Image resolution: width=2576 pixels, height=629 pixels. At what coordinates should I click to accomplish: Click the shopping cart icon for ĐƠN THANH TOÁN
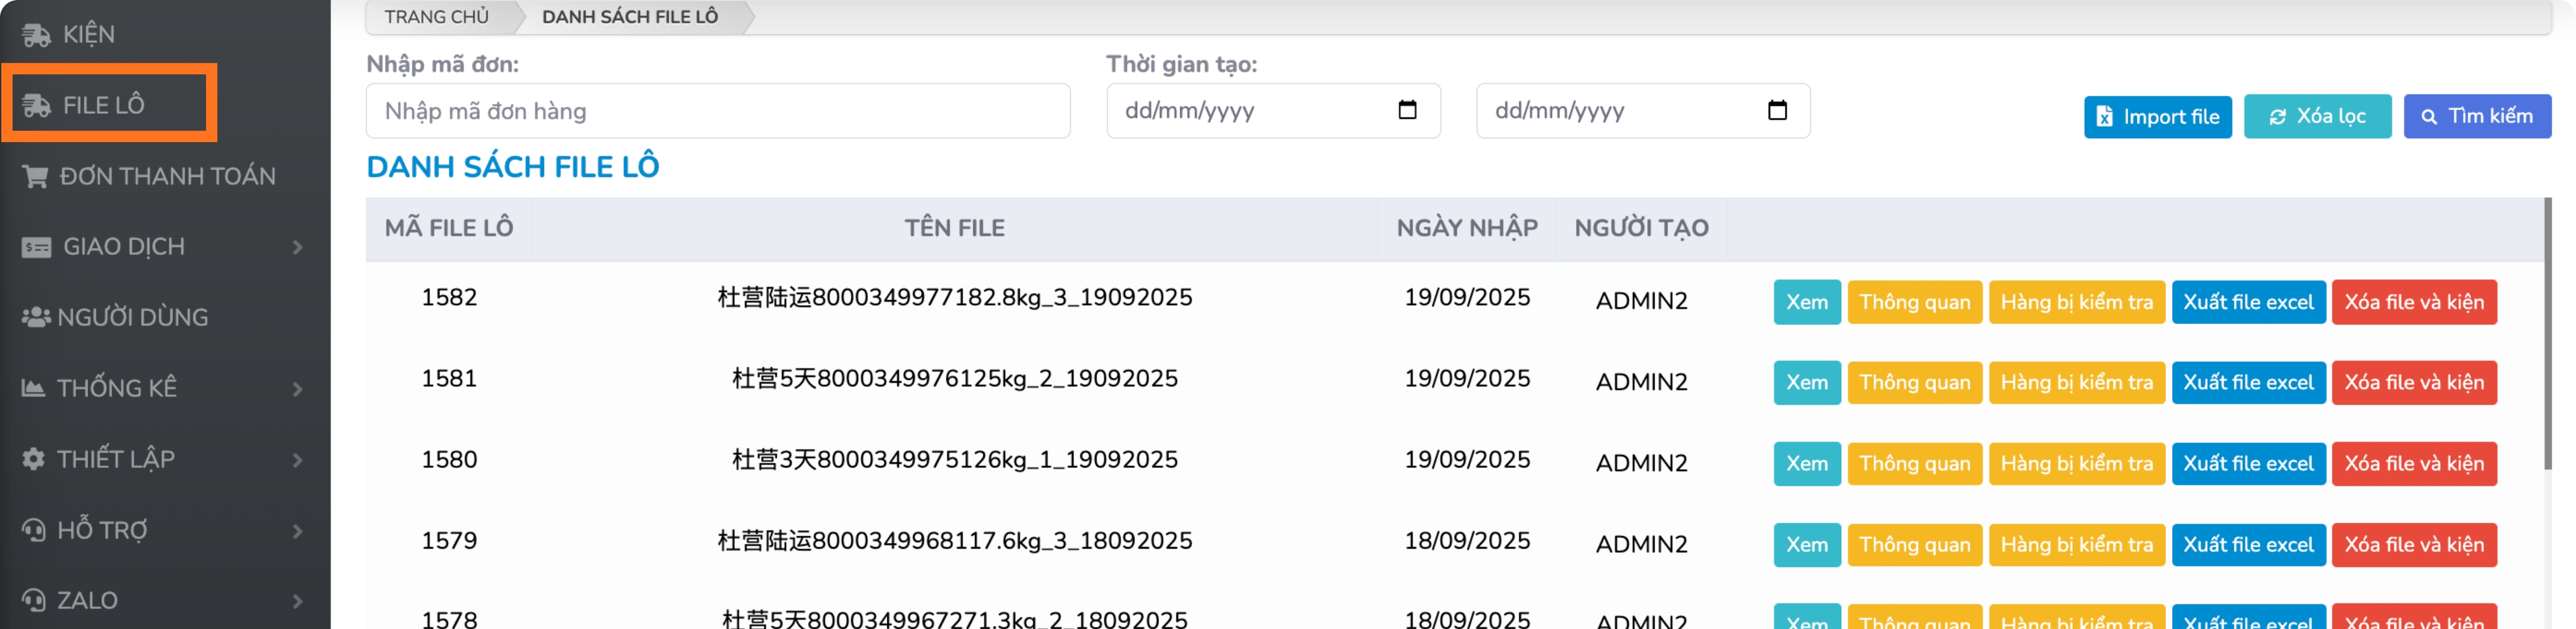tap(36, 177)
